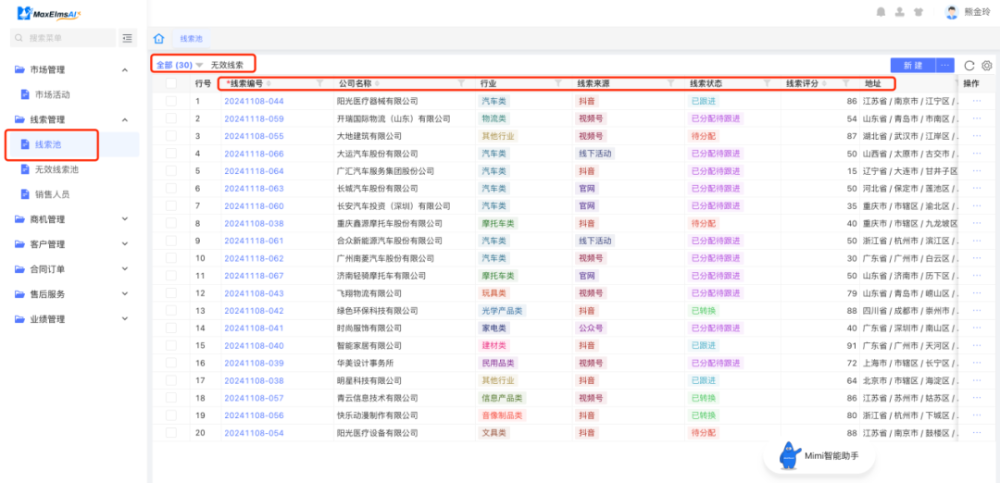
Task: Open more options beside 新建 button
Action: click(x=945, y=65)
